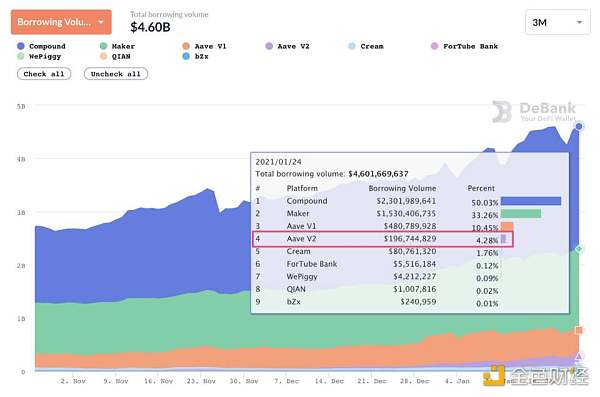Open the Borrowing Volume dropdown
The height and width of the screenshot is (397, 600).
61,22
